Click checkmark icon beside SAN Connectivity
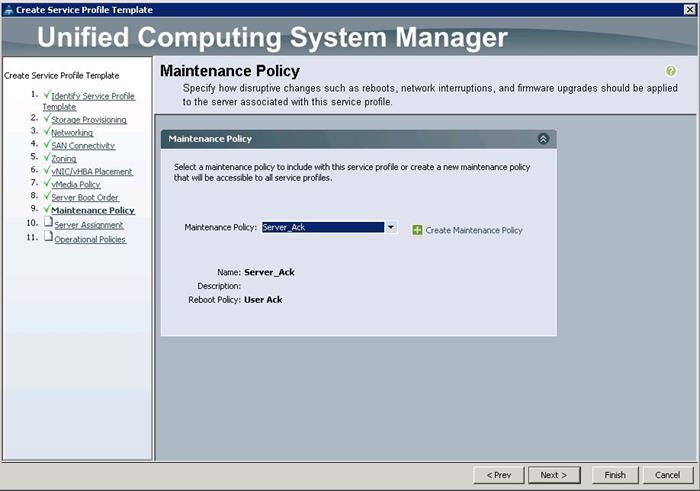The height and width of the screenshot is (491, 700). pyautogui.click(x=47, y=144)
